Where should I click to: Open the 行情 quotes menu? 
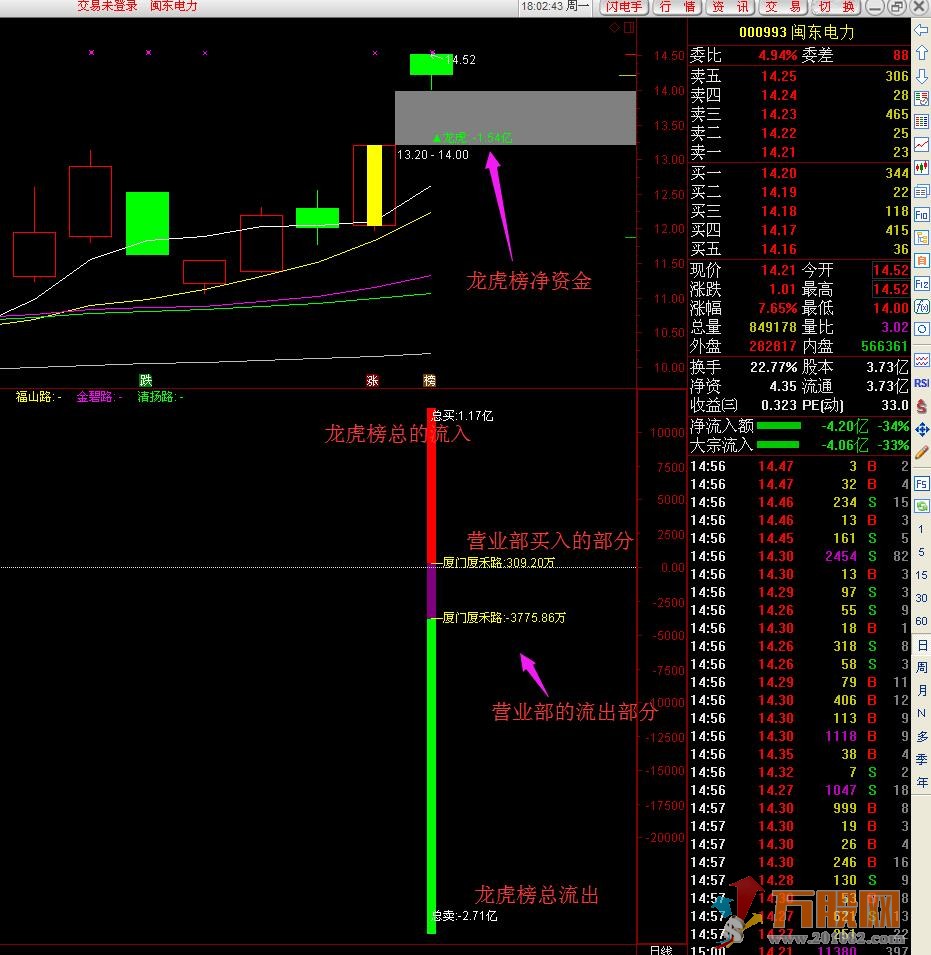678,7
